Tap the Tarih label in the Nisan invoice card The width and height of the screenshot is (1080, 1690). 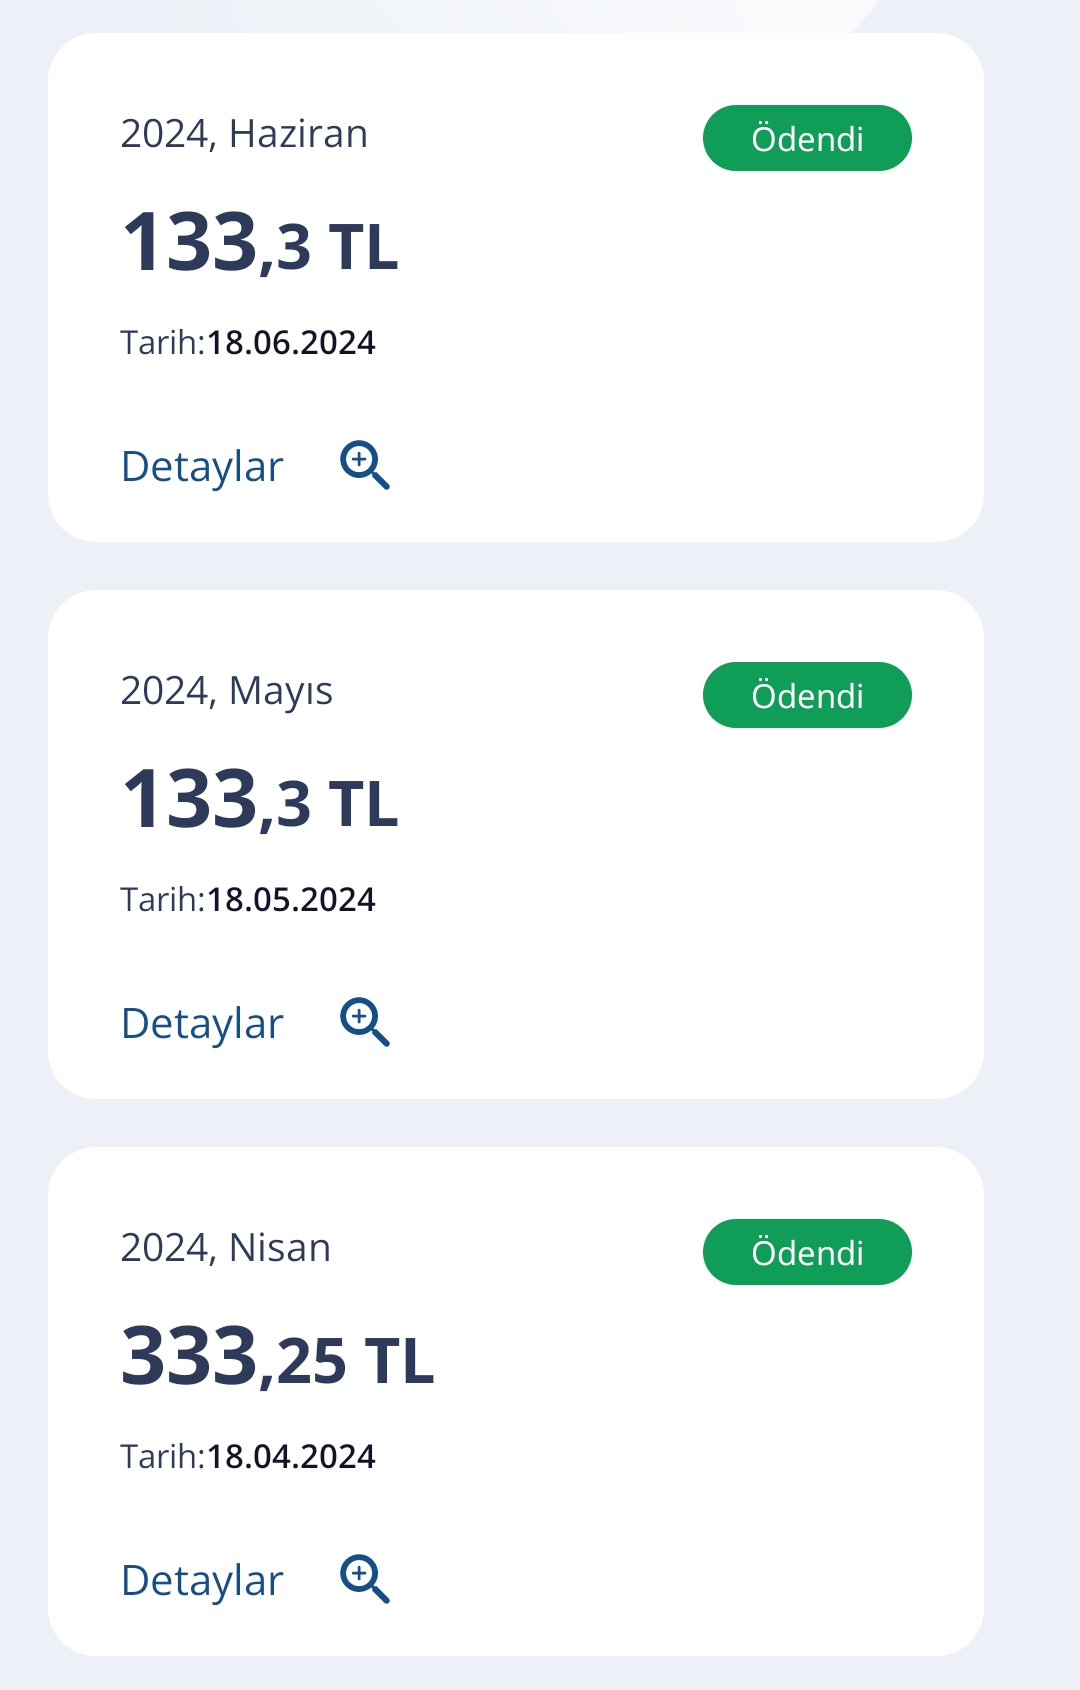click(163, 1457)
